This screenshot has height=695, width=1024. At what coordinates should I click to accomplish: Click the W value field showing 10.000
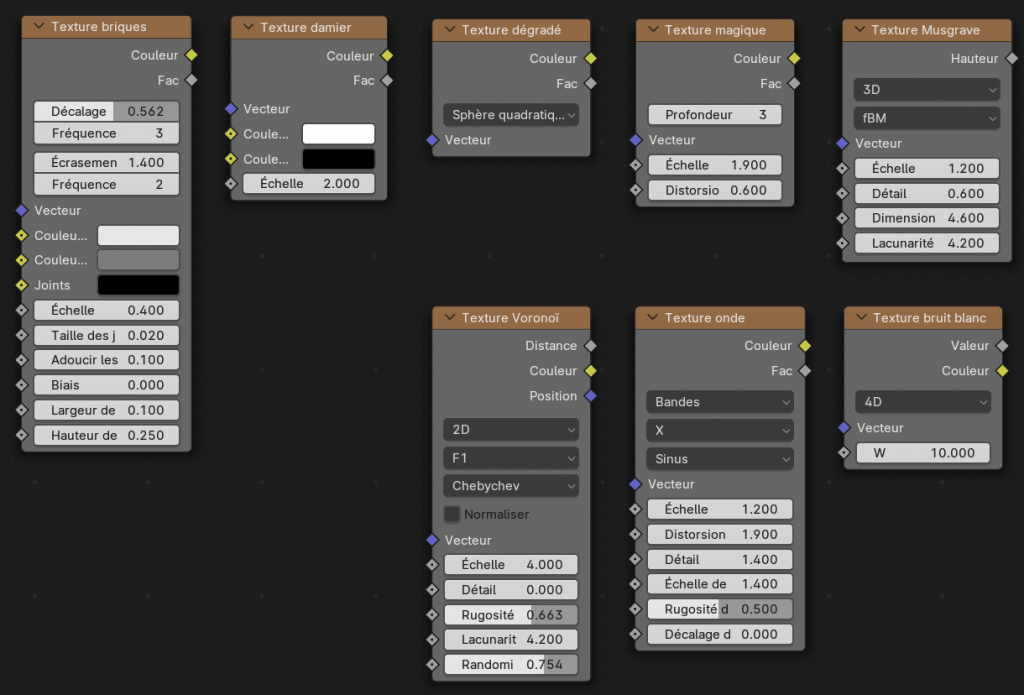click(x=922, y=453)
